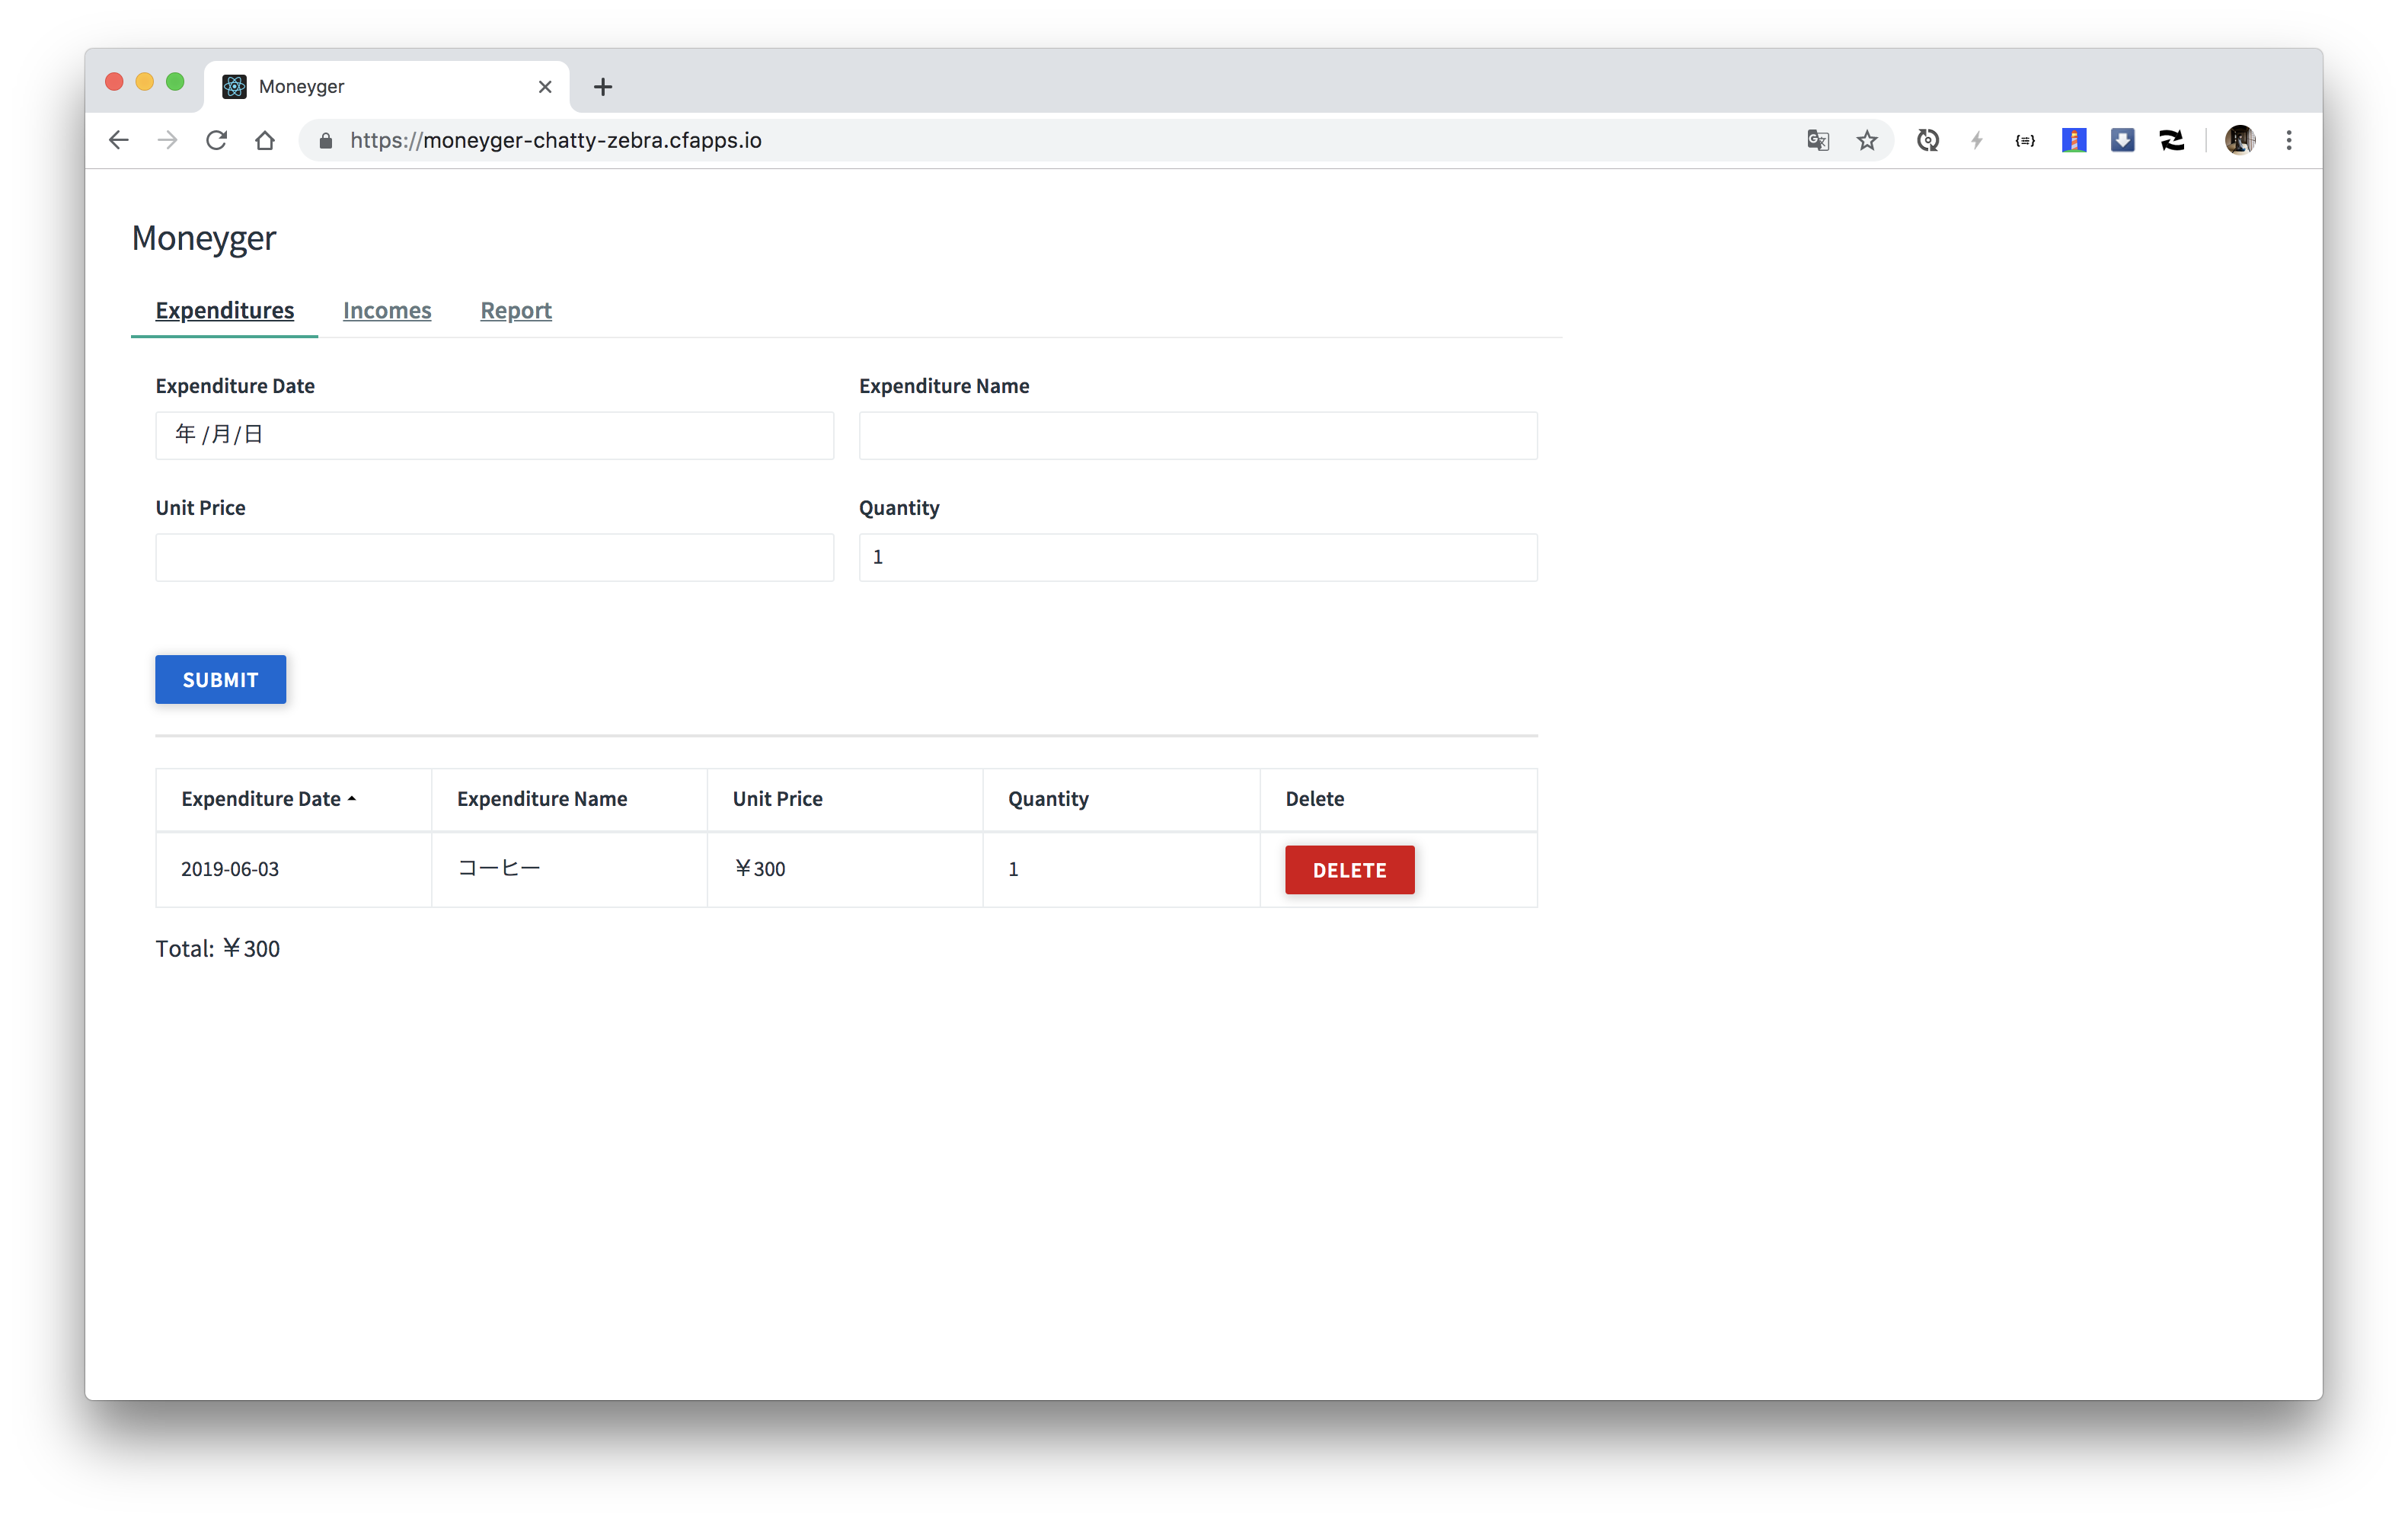Delete the コーヒー expenditure row
This screenshot has width=2408, height=1522.
tap(1349, 869)
